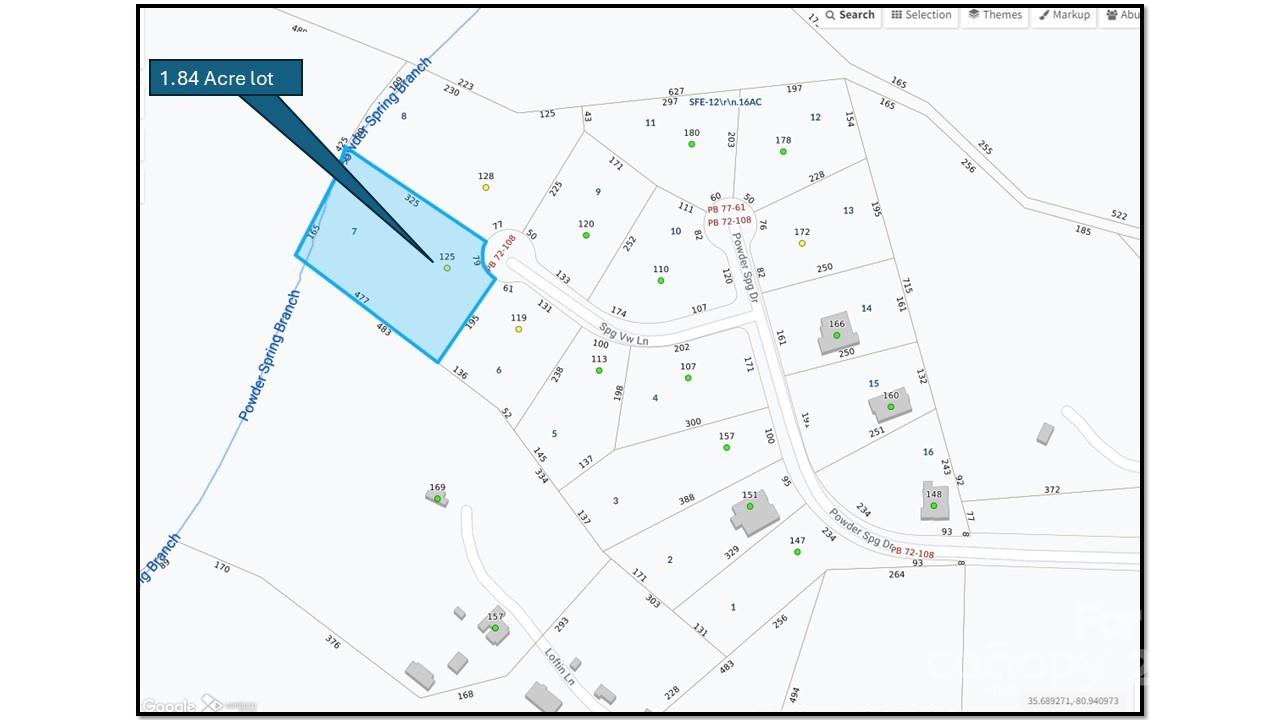Select the yellow marker at address 119

[518, 329]
